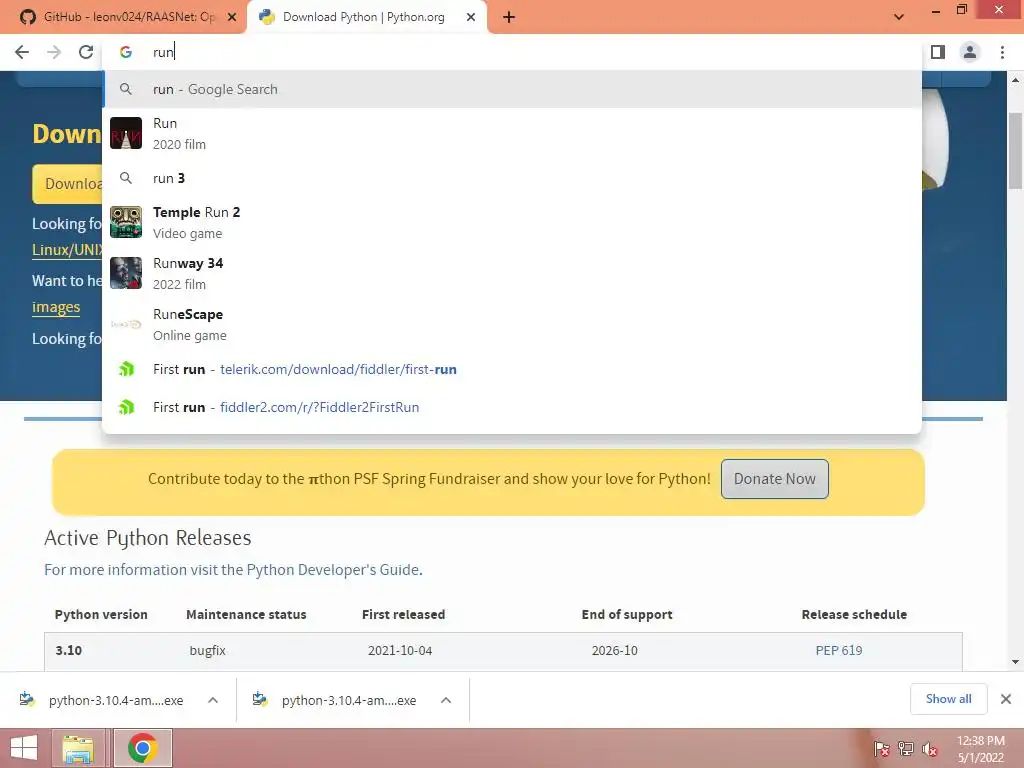This screenshot has height=768, width=1024.
Task: Click the 'bugfix' maintenance status cell
Action: pos(208,650)
